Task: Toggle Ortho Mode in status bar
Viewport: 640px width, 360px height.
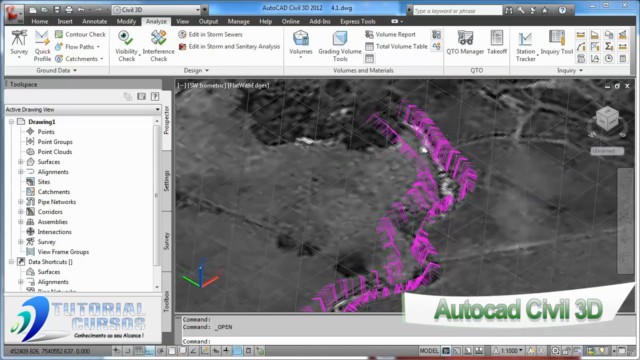Action: point(150,351)
